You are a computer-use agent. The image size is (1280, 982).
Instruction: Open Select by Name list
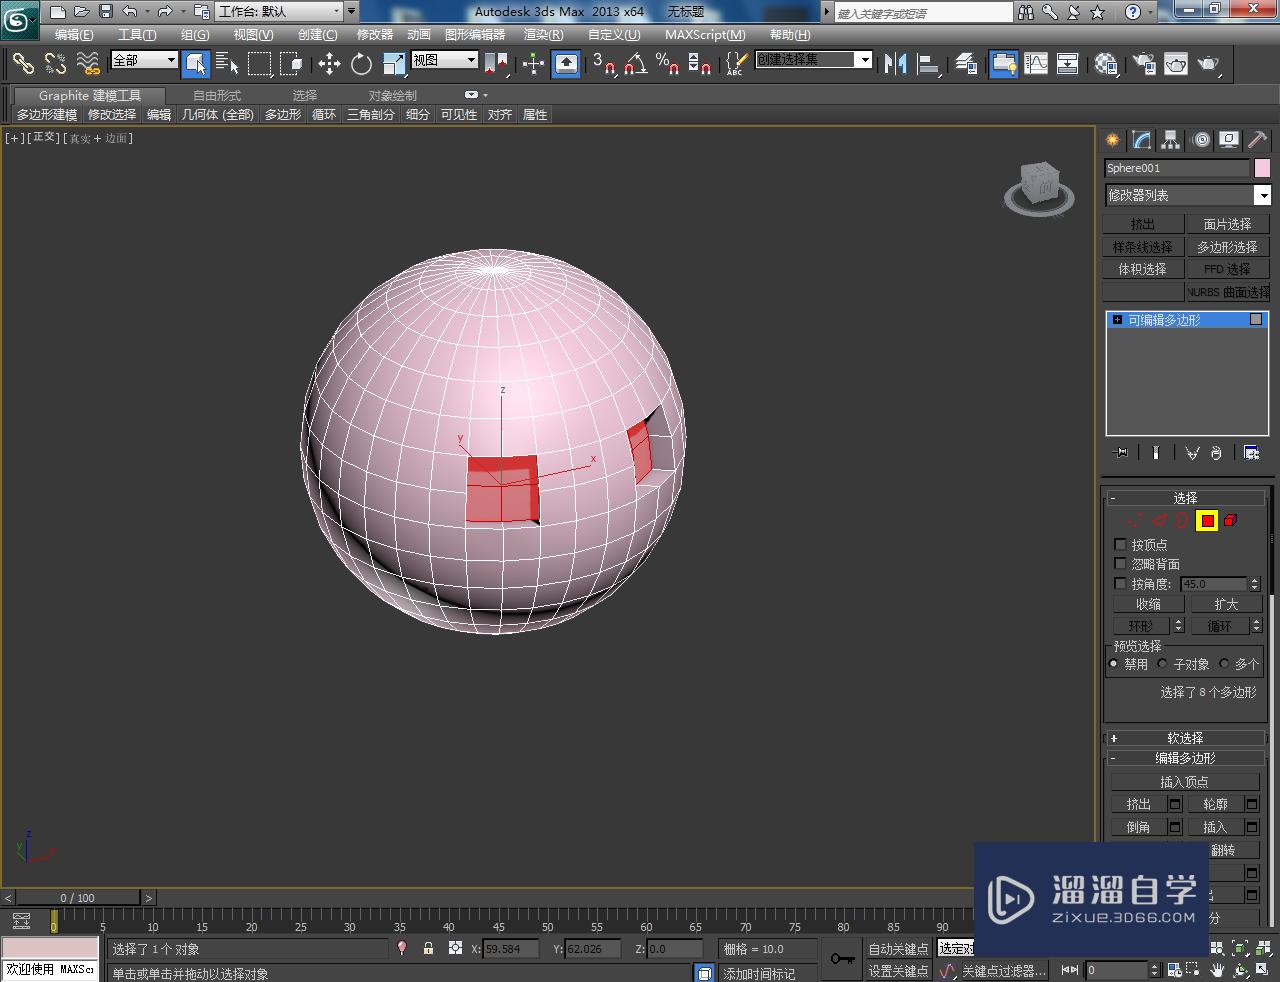227,64
